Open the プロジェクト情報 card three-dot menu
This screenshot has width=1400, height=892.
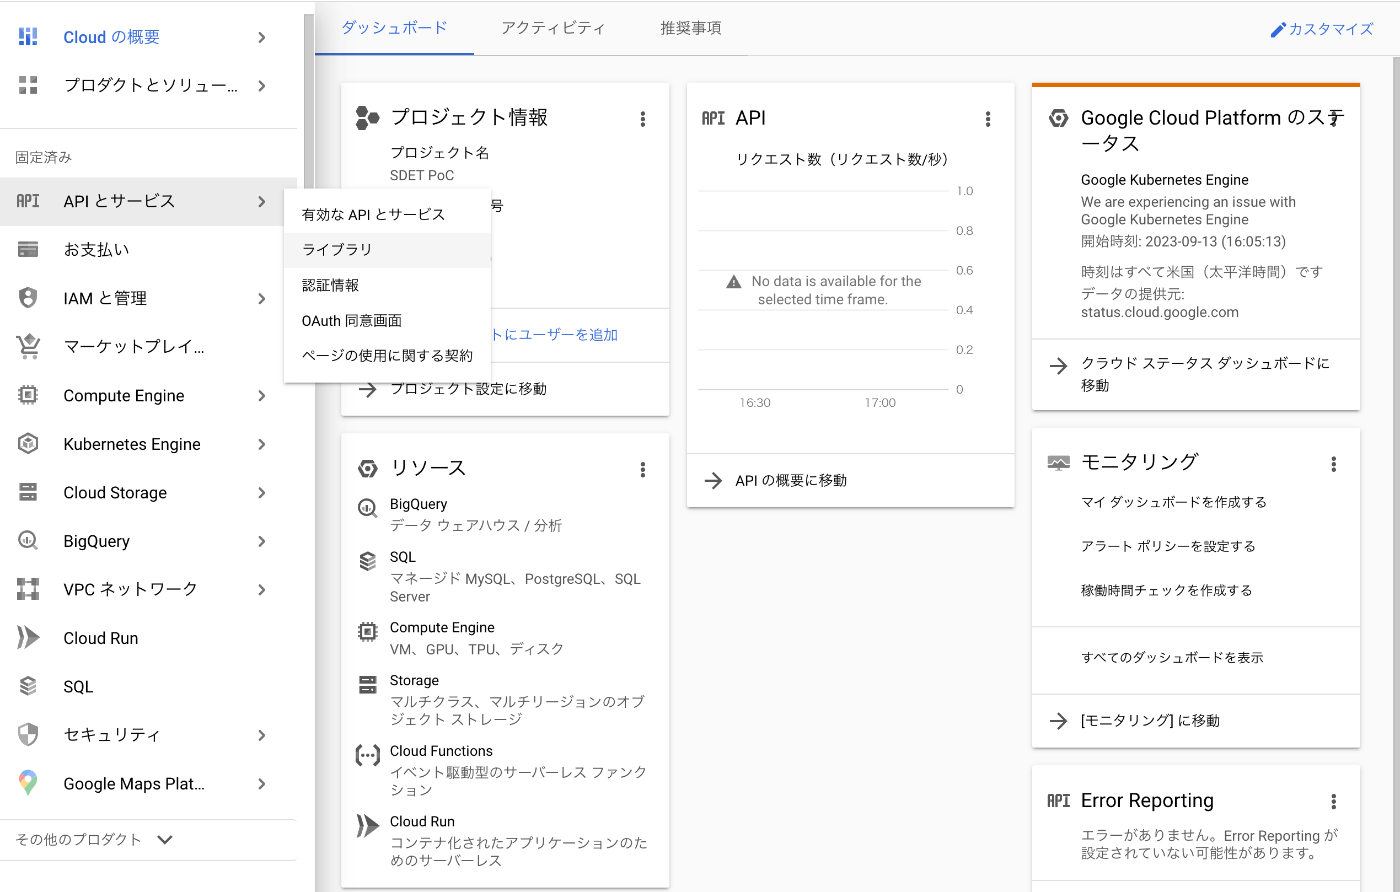[x=643, y=119]
